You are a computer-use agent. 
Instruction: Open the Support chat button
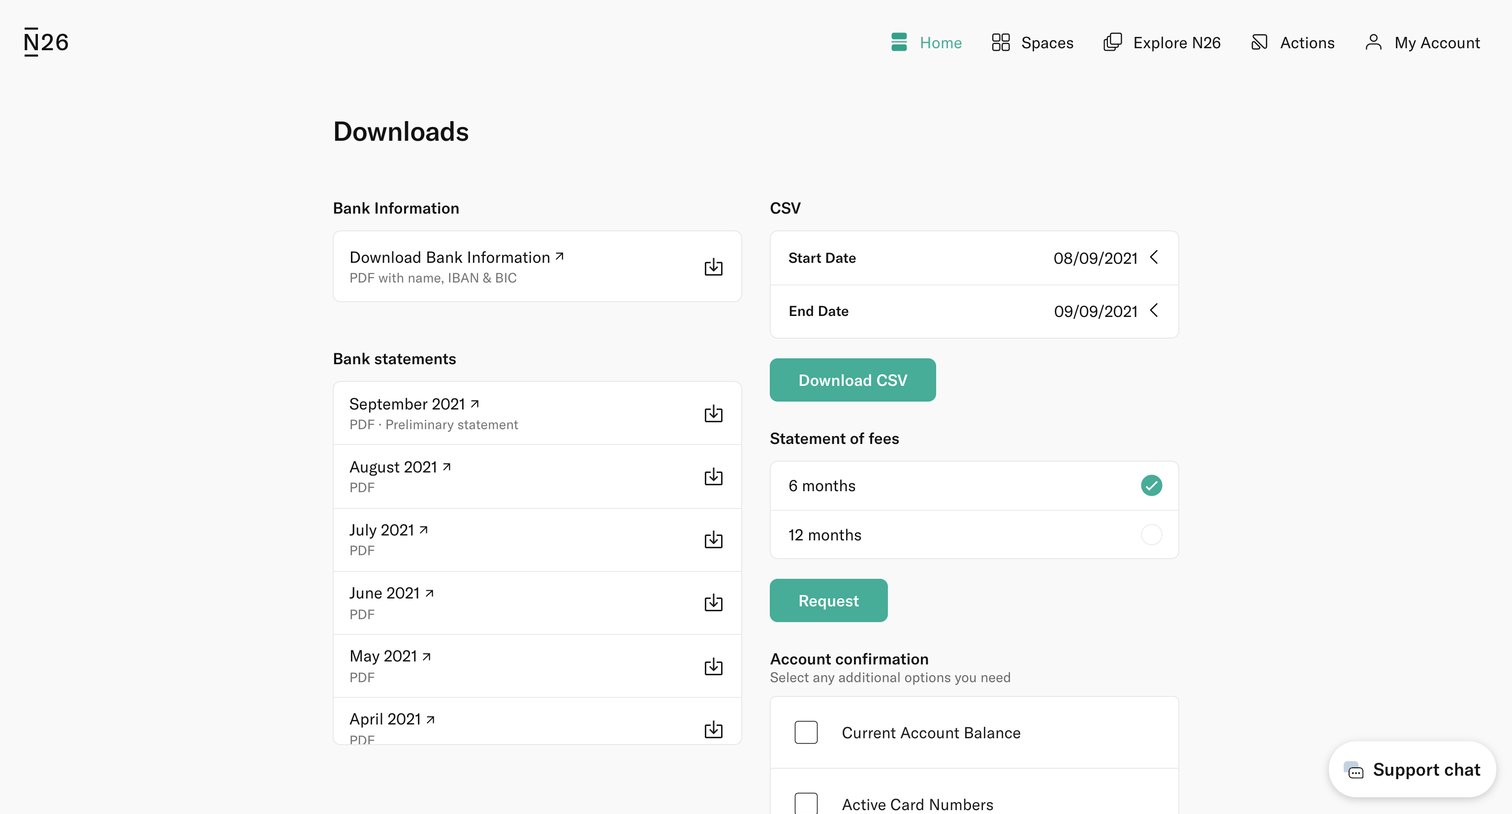1412,770
